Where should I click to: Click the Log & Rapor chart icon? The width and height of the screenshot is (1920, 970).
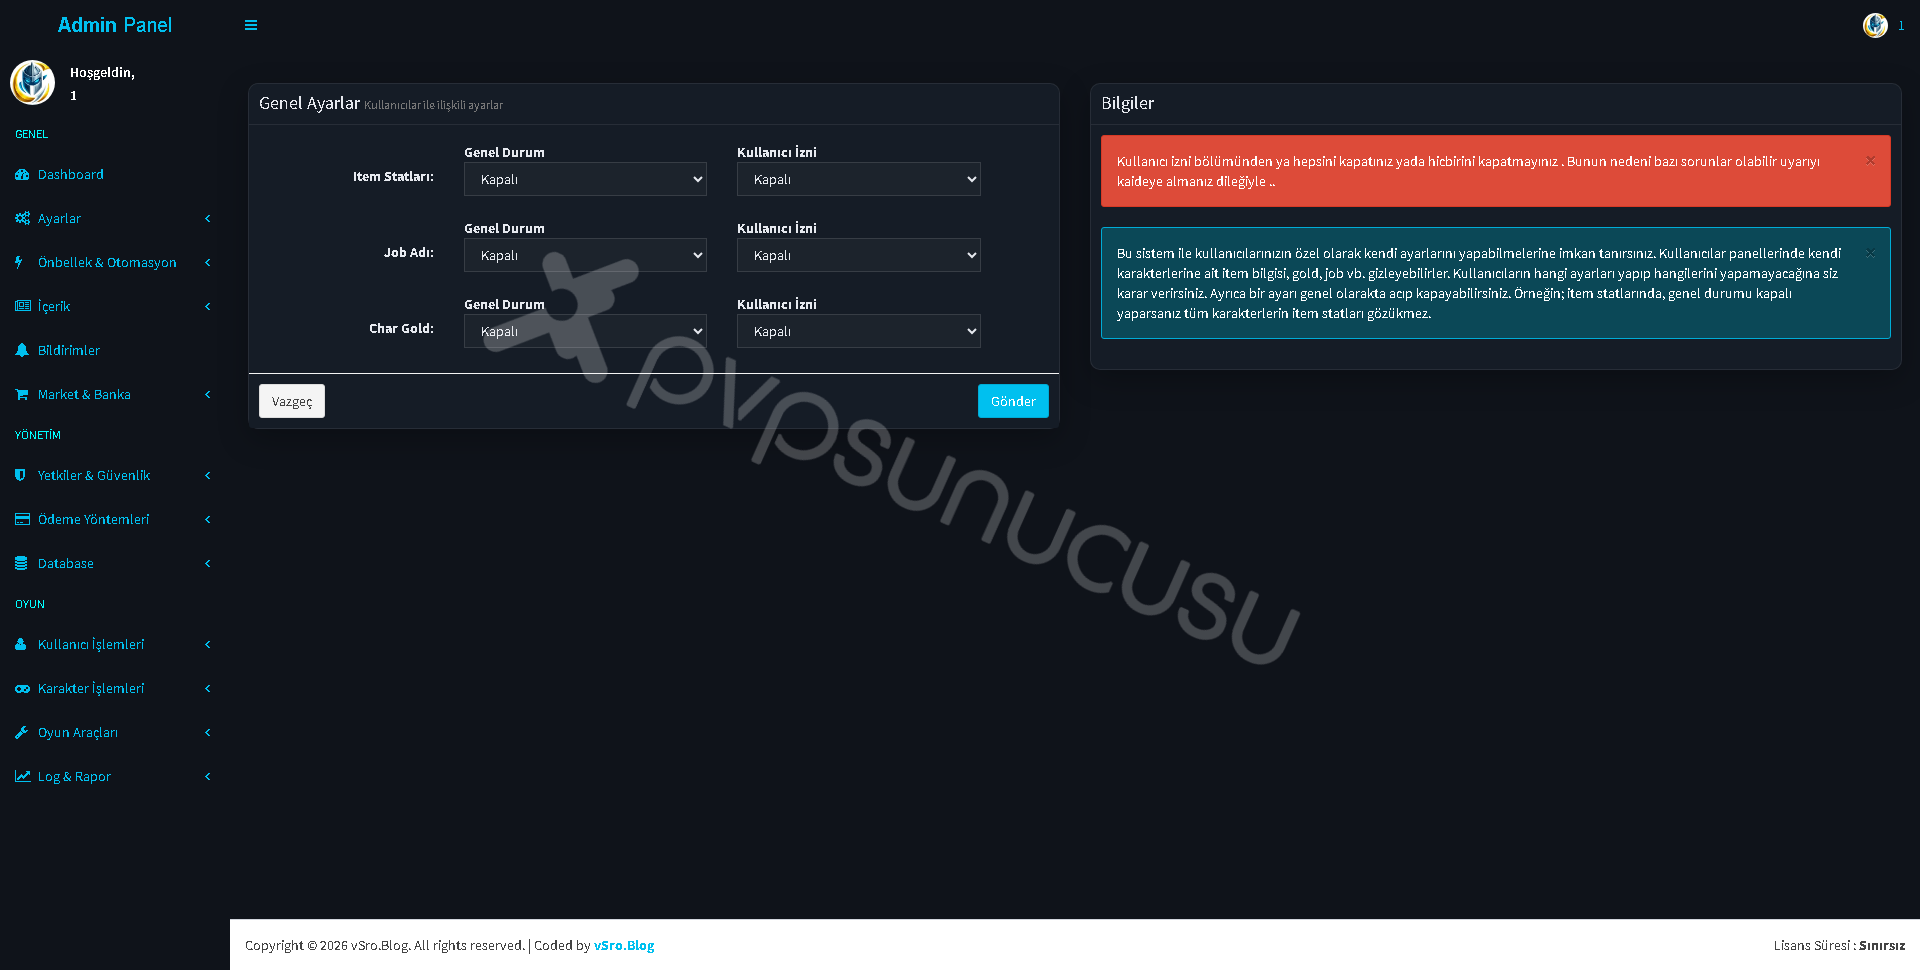point(22,777)
